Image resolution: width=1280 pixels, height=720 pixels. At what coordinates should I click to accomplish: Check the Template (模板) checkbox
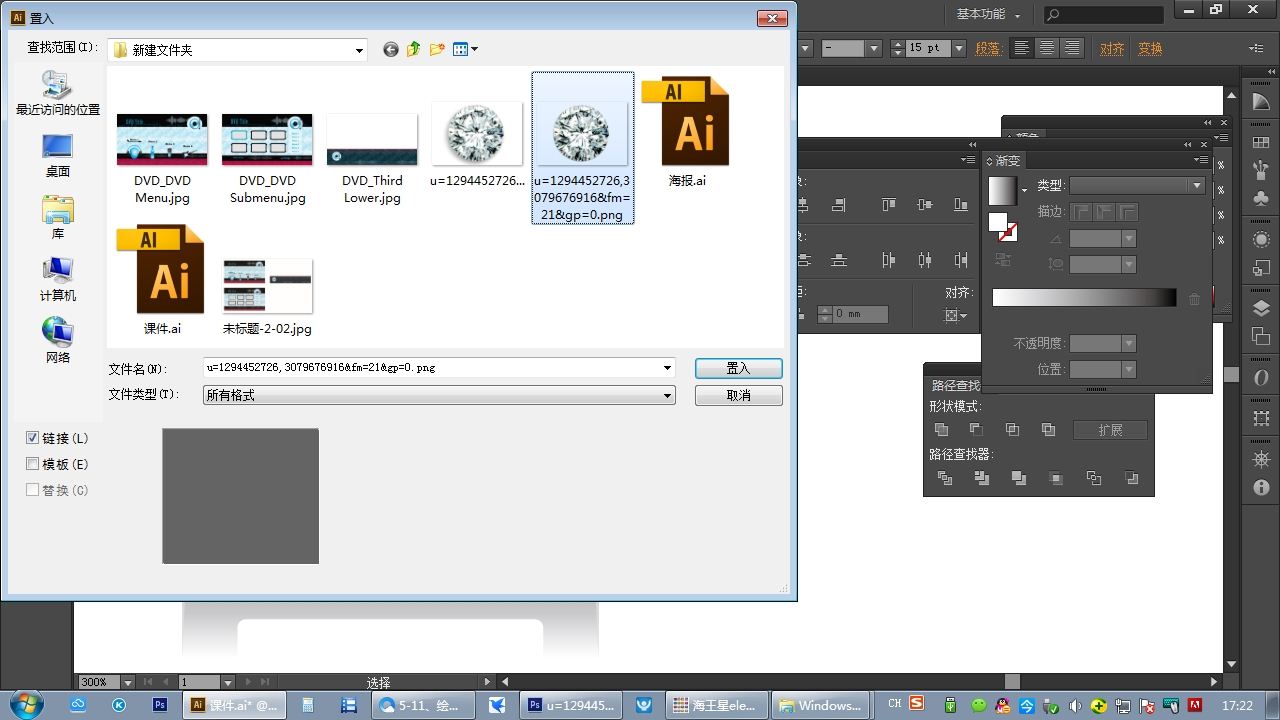click(x=33, y=464)
